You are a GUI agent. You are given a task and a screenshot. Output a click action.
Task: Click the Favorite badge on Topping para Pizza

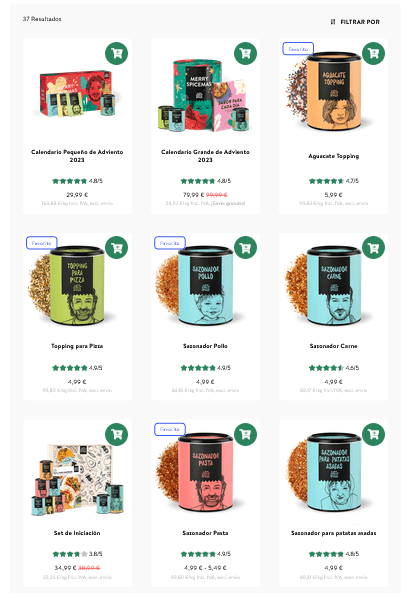pyautogui.click(x=42, y=243)
